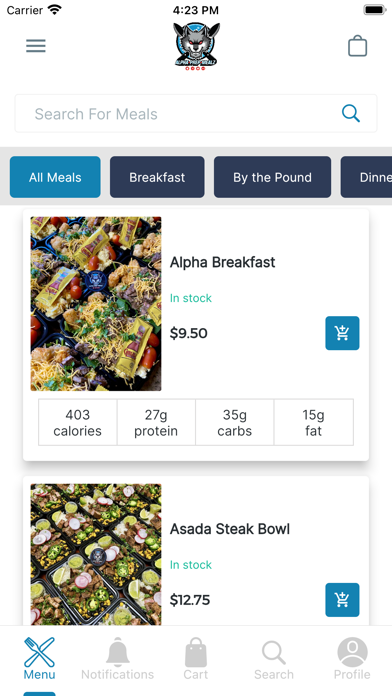The width and height of the screenshot is (392, 696).
Task: Go to the Cart tab
Action: pyautogui.click(x=196, y=659)
